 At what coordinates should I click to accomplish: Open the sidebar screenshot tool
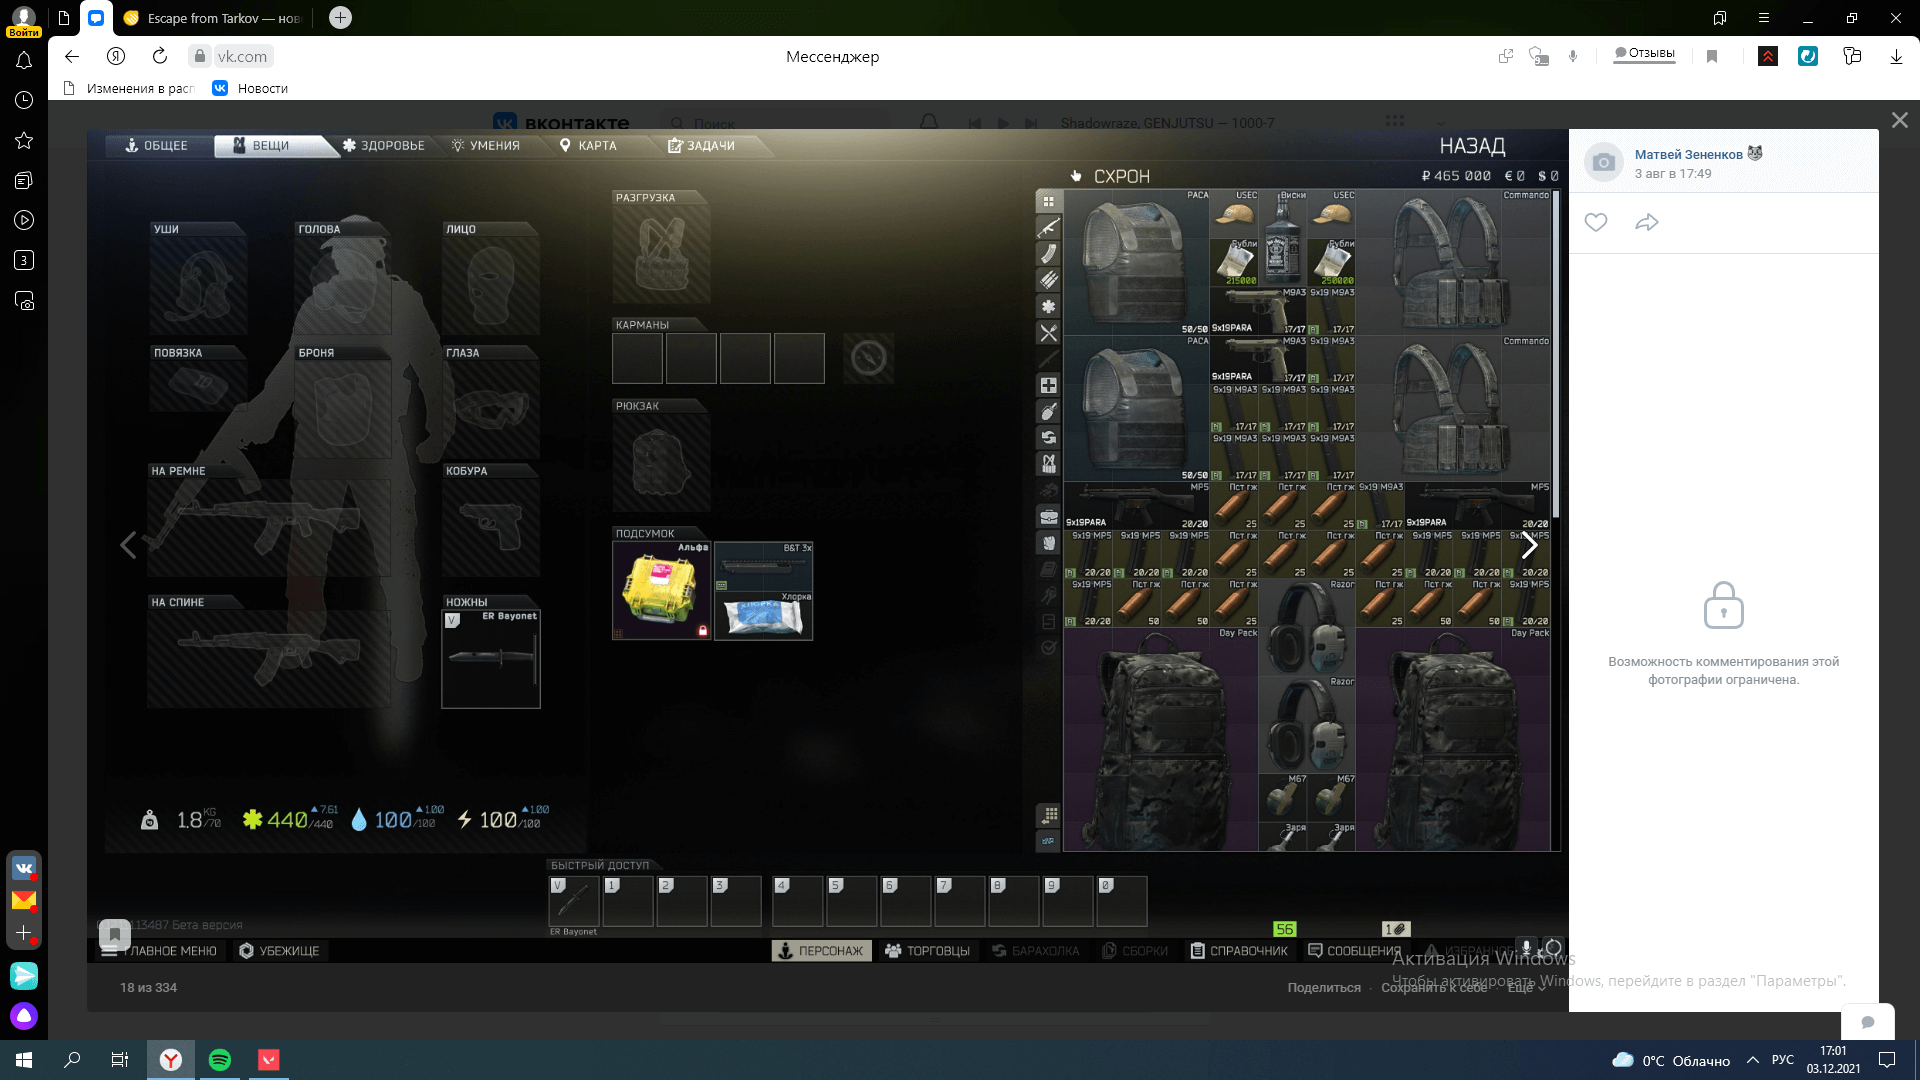click(24, 300)
